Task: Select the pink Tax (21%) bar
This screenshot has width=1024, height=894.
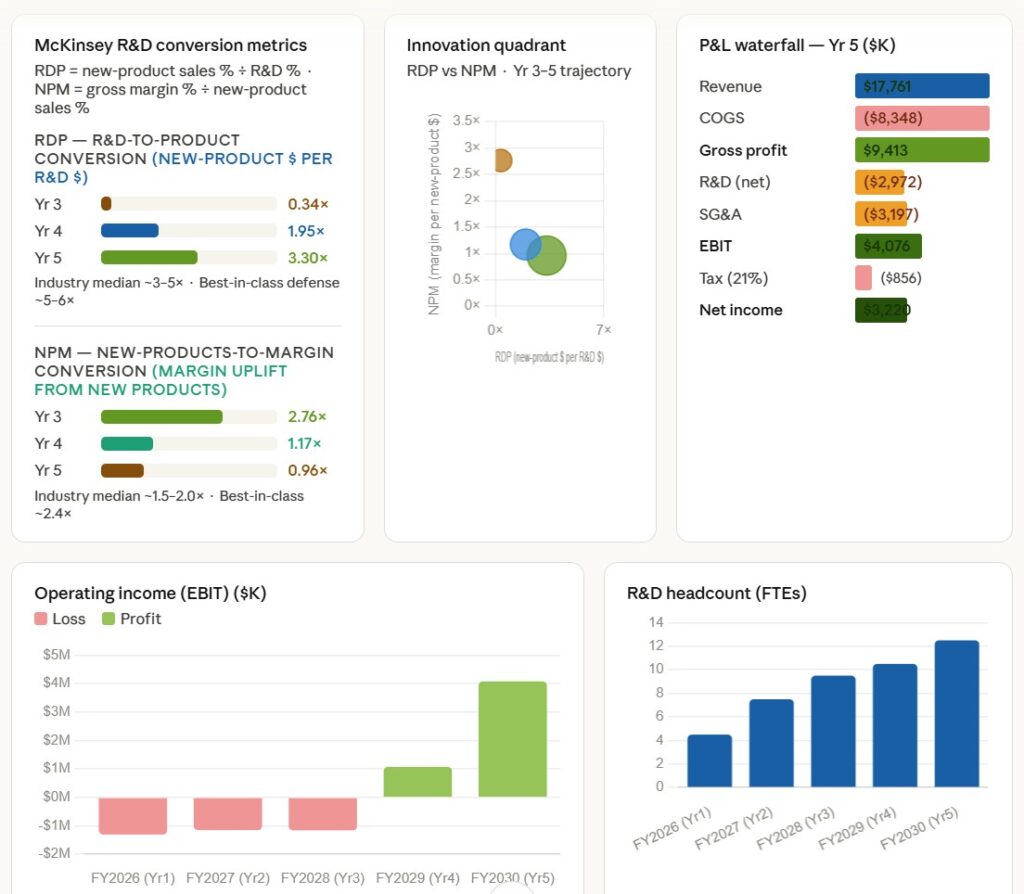Action: tap(864, 278)
